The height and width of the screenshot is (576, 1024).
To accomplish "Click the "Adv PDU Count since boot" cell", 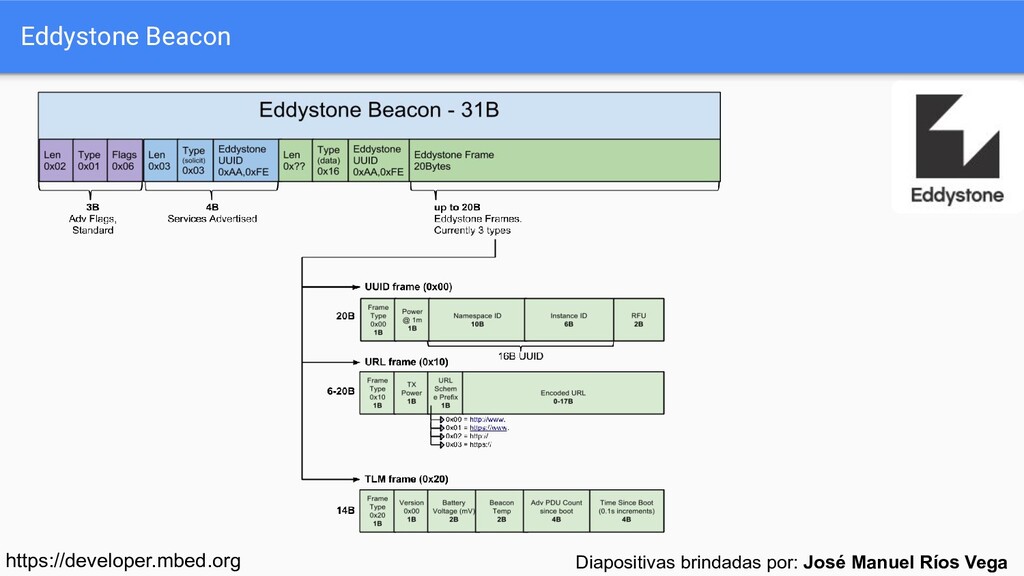I will [x=556, y=511].
